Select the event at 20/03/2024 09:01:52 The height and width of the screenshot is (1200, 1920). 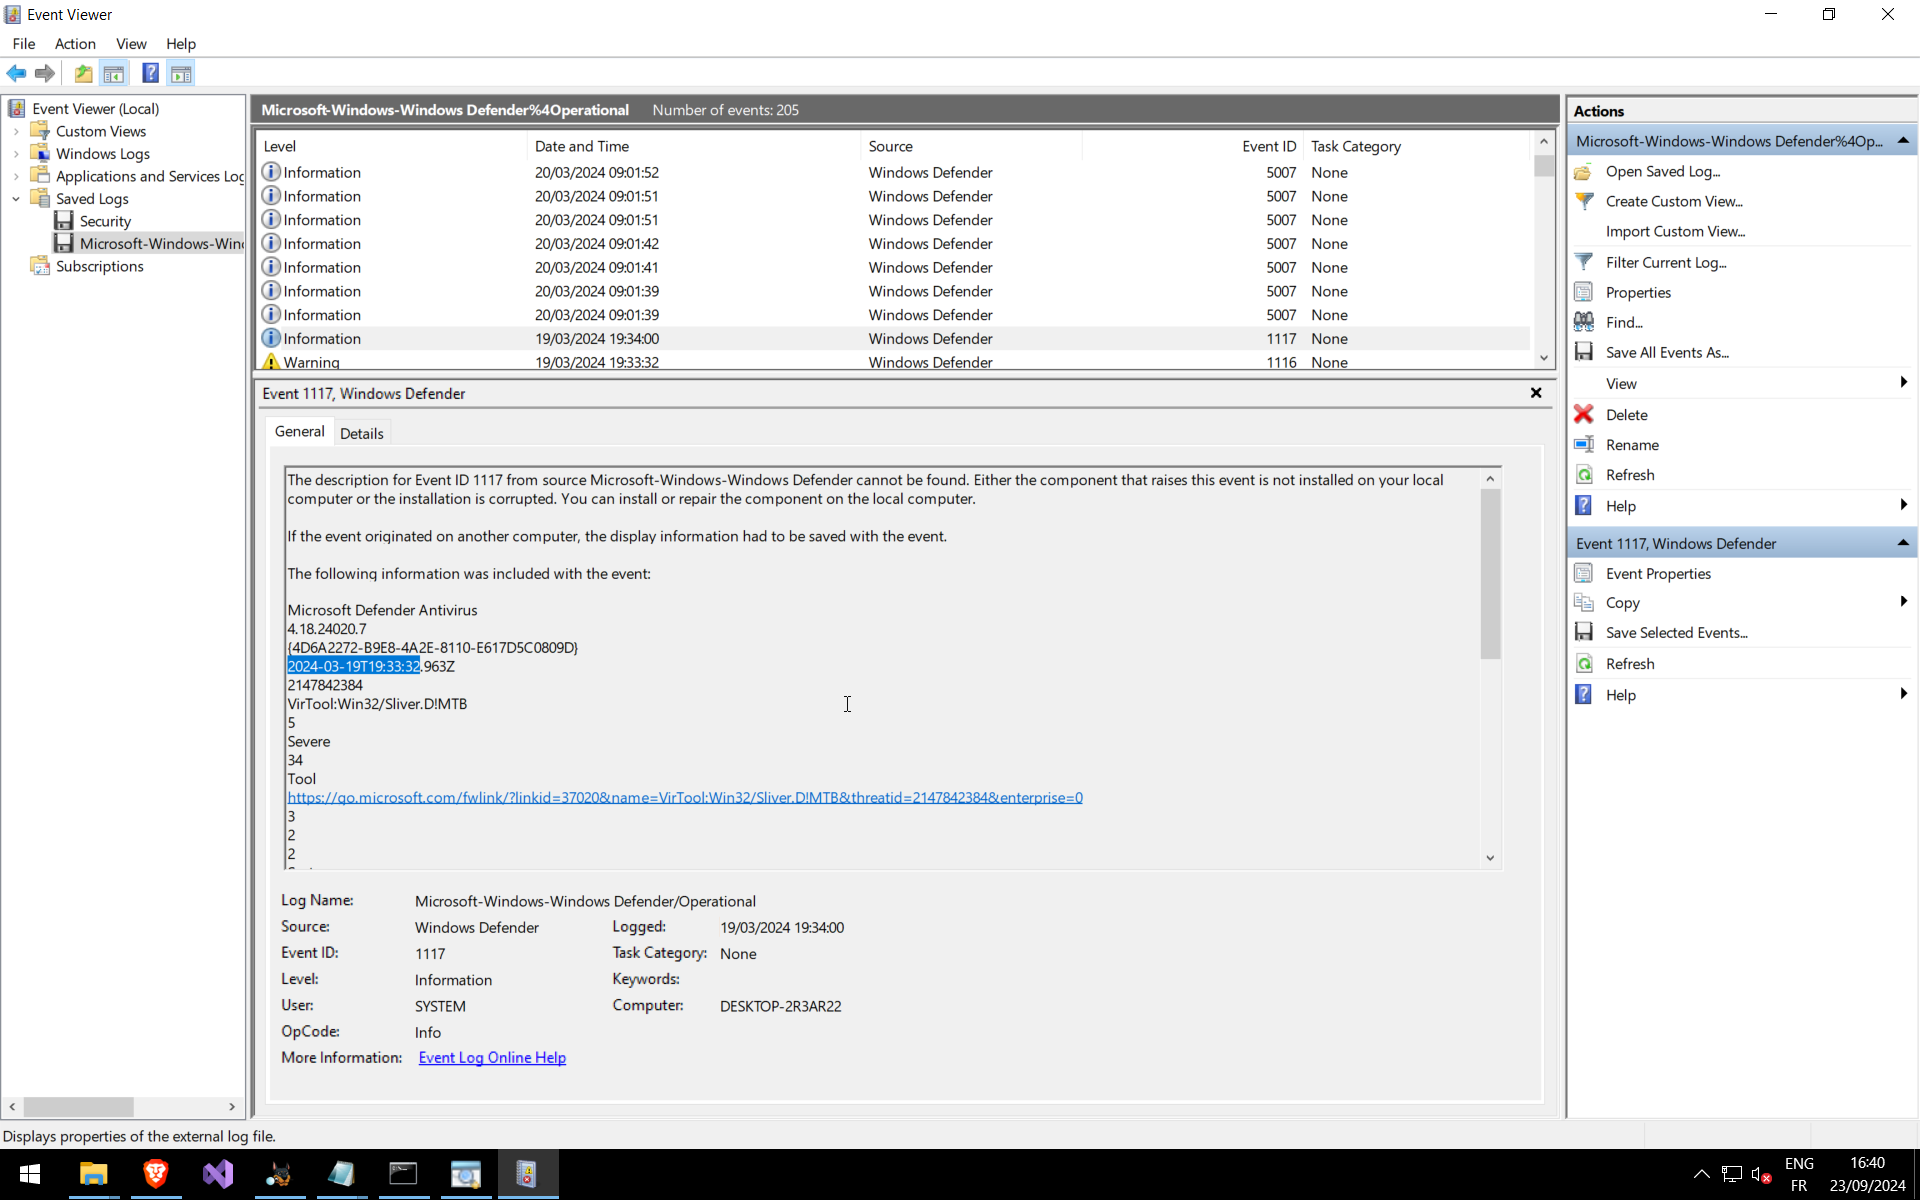tap(893, 173)
